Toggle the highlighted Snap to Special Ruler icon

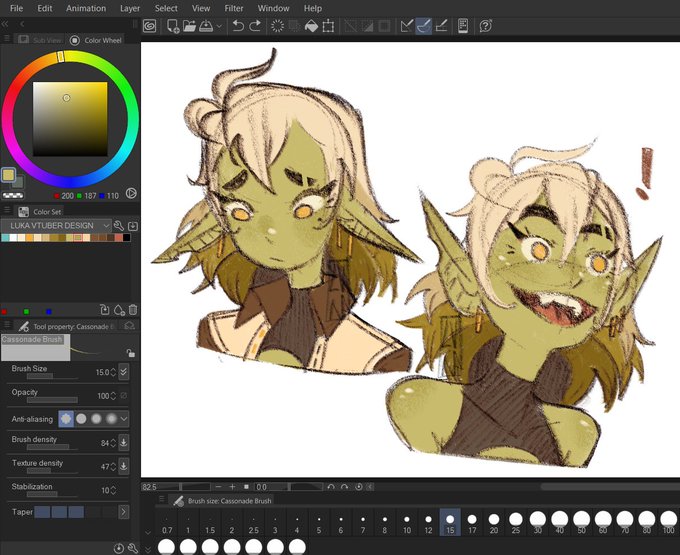pyautogui.click(x=424, y=26)
